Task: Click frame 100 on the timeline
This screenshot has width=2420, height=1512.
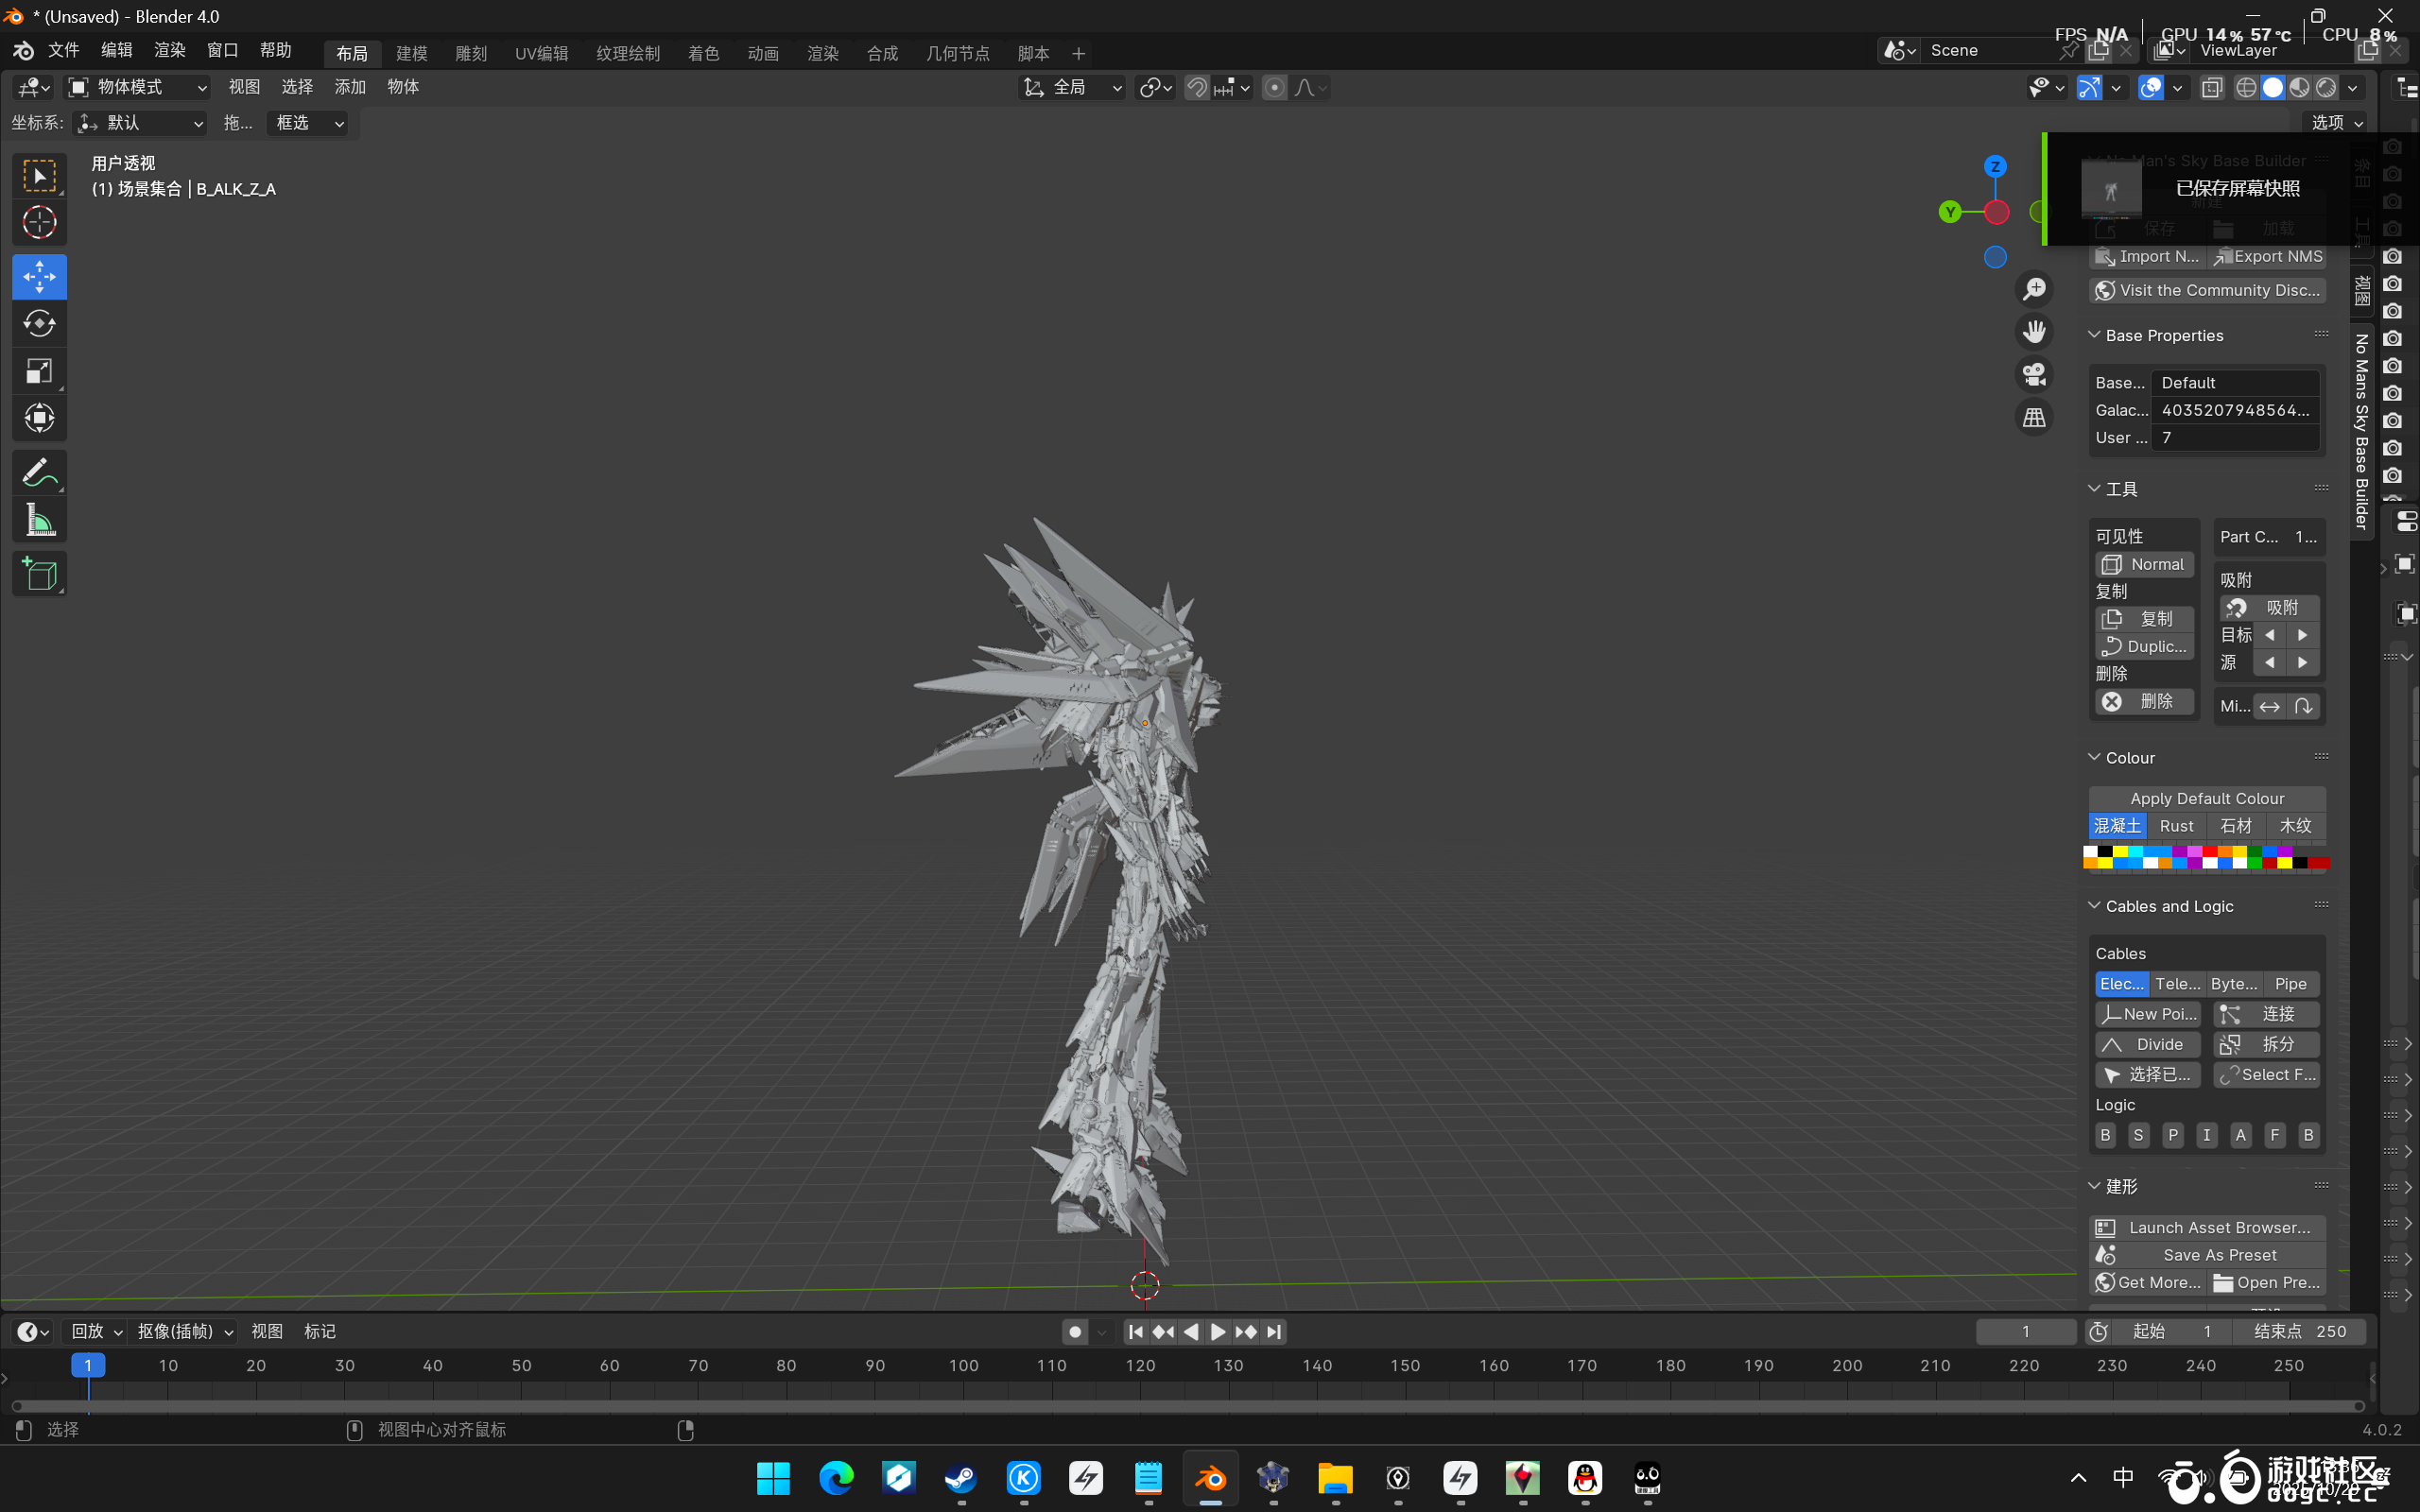Action: coord(963,1365)
